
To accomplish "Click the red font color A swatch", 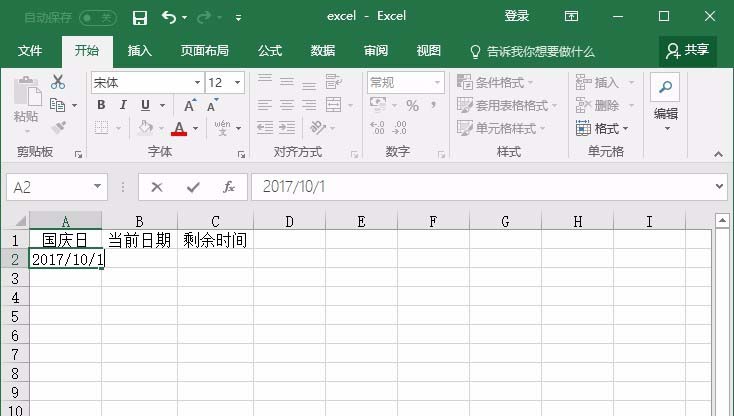I will point(179,128).
